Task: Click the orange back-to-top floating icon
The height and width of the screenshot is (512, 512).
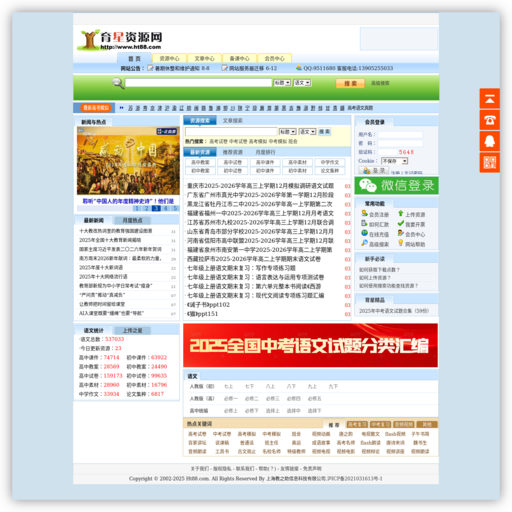Action: click(x=489, y=99)
